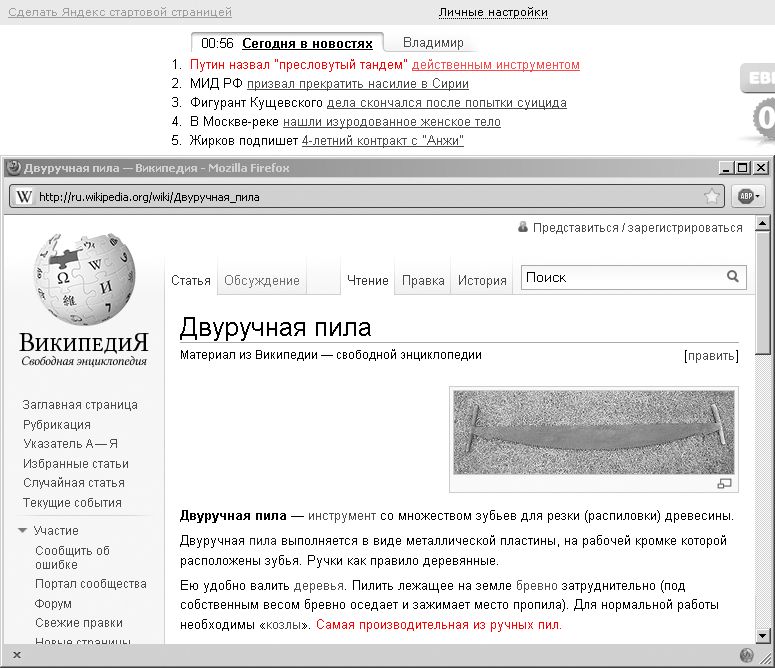Open the Случайная статья sidebar link
The width and height of the screenshot is (775, 668).
74,483
